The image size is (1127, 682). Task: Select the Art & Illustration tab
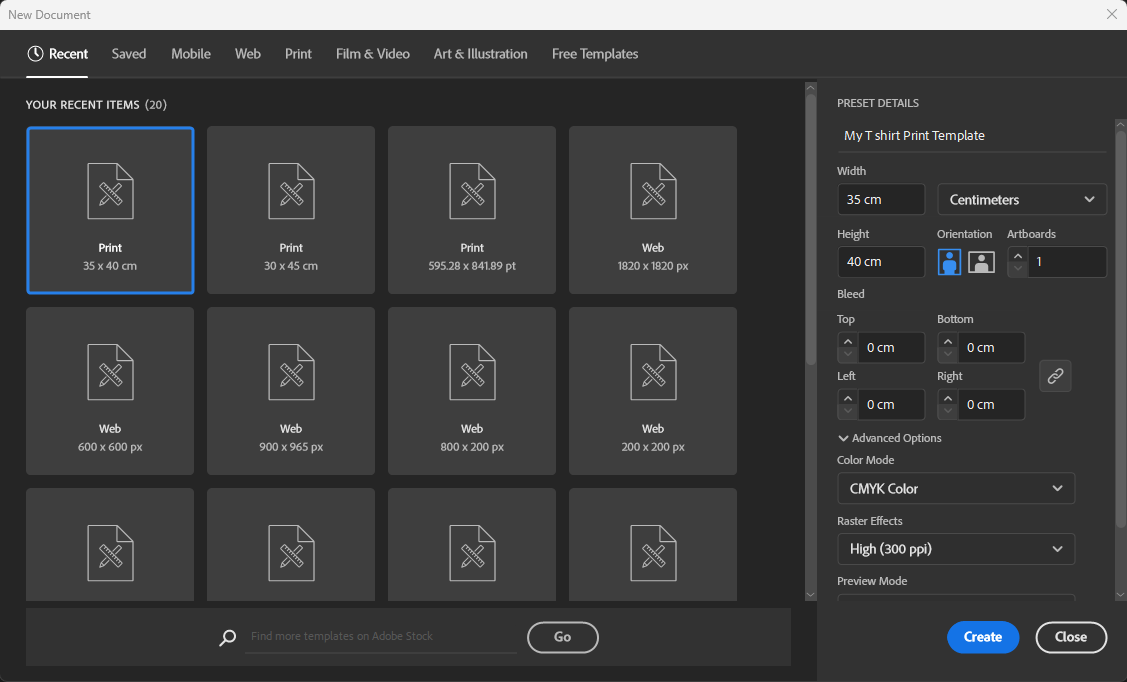coord(480,53)
